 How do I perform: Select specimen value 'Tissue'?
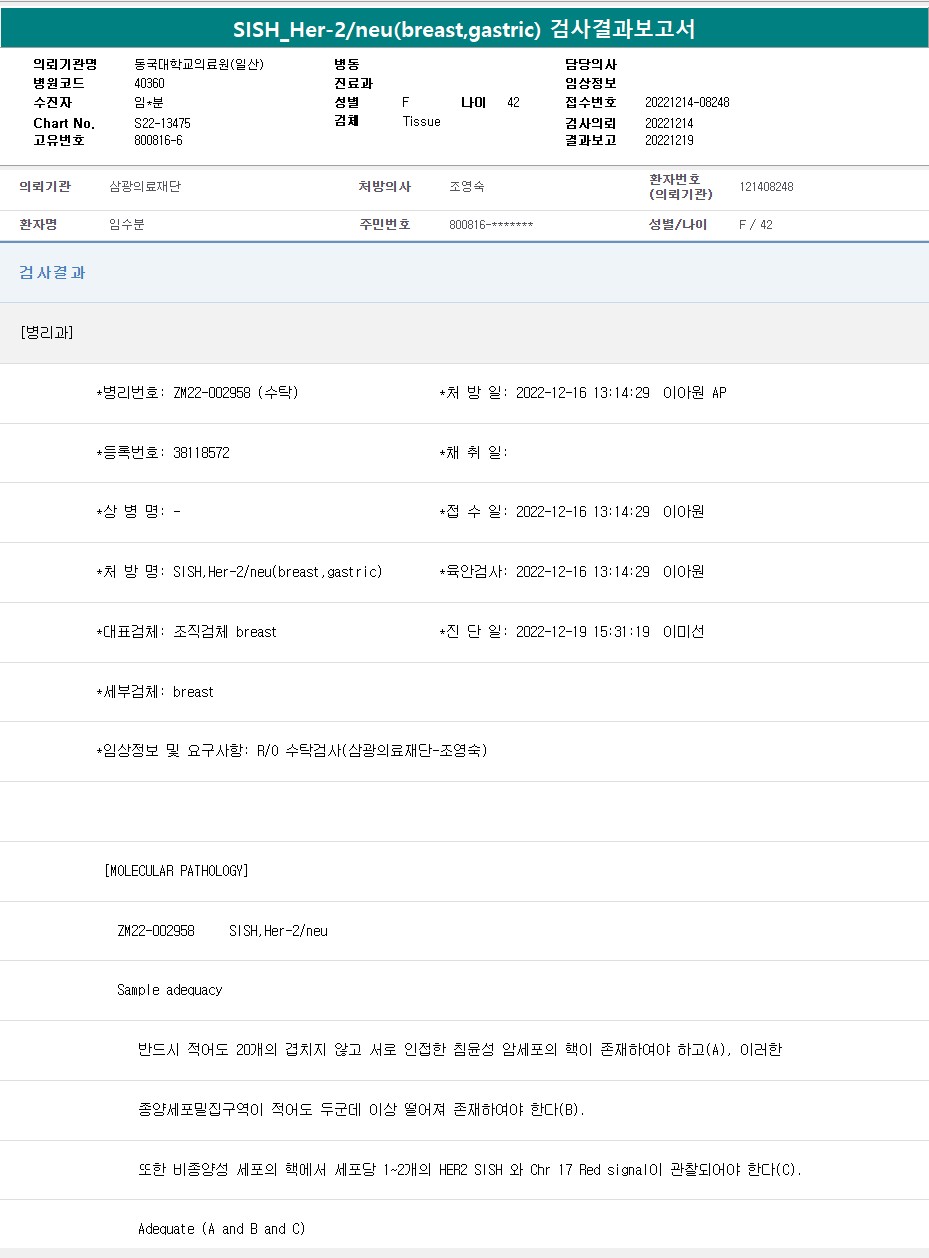point(421,121)
